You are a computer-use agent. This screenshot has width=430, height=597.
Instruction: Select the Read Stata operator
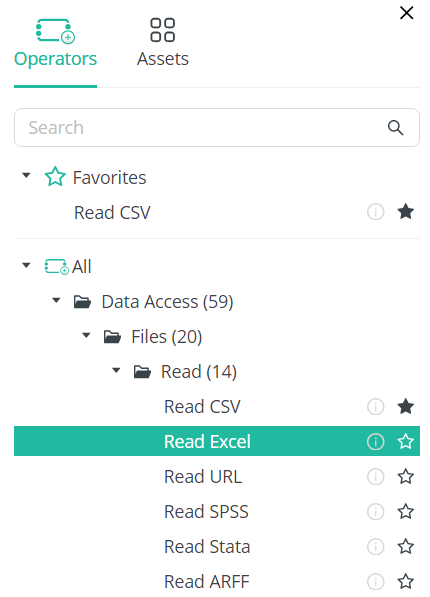click(207, 547)
